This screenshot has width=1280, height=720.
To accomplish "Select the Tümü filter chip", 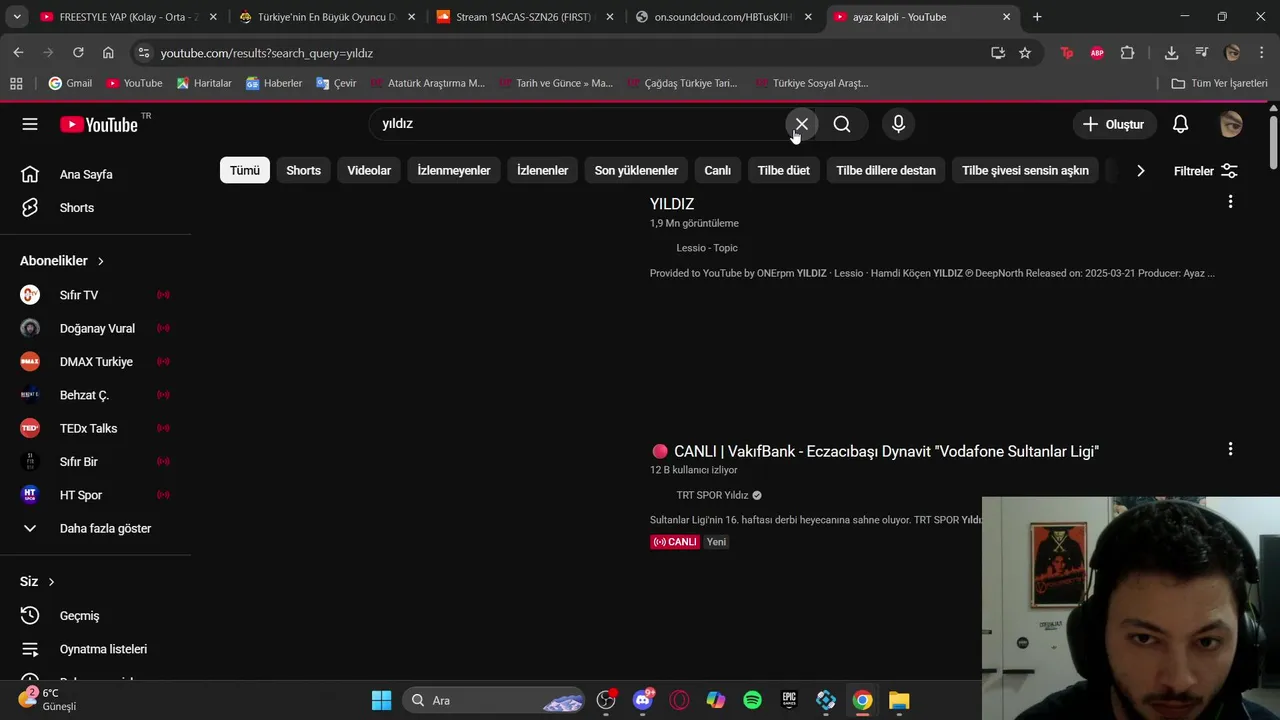I will [x=245, y=170].
